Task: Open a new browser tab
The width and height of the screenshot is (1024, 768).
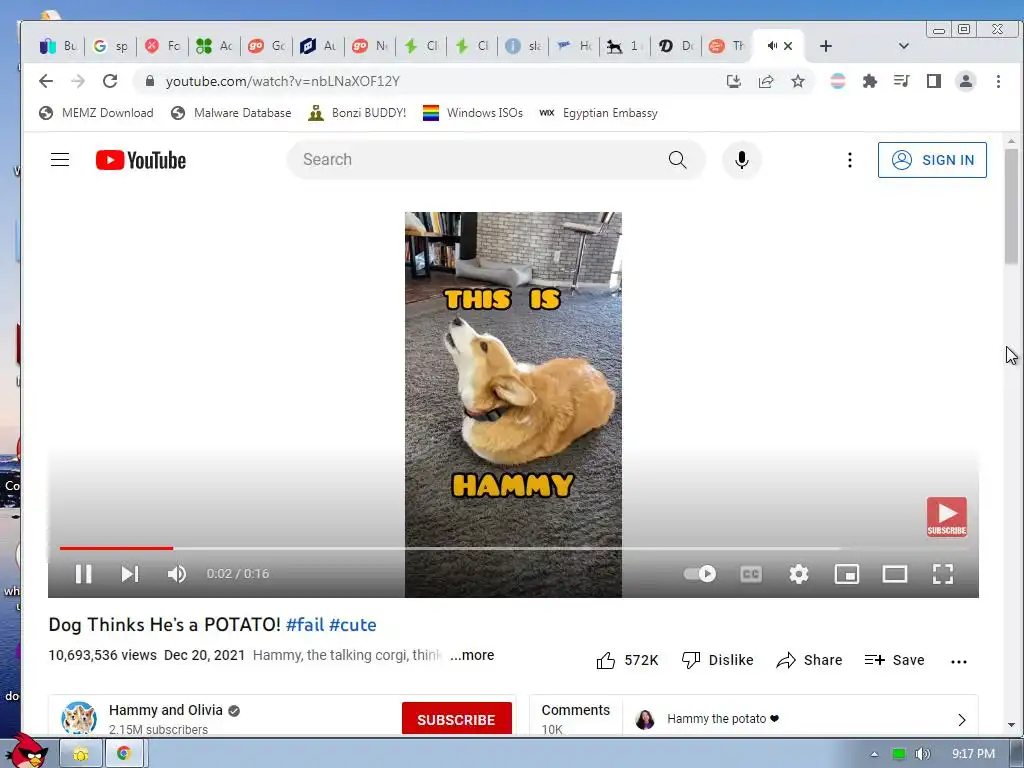Action: point(825,46)
